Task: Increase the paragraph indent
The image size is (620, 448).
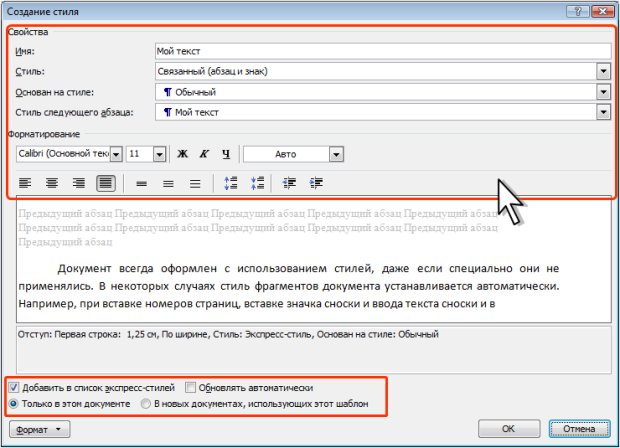Action: [318, 183]
